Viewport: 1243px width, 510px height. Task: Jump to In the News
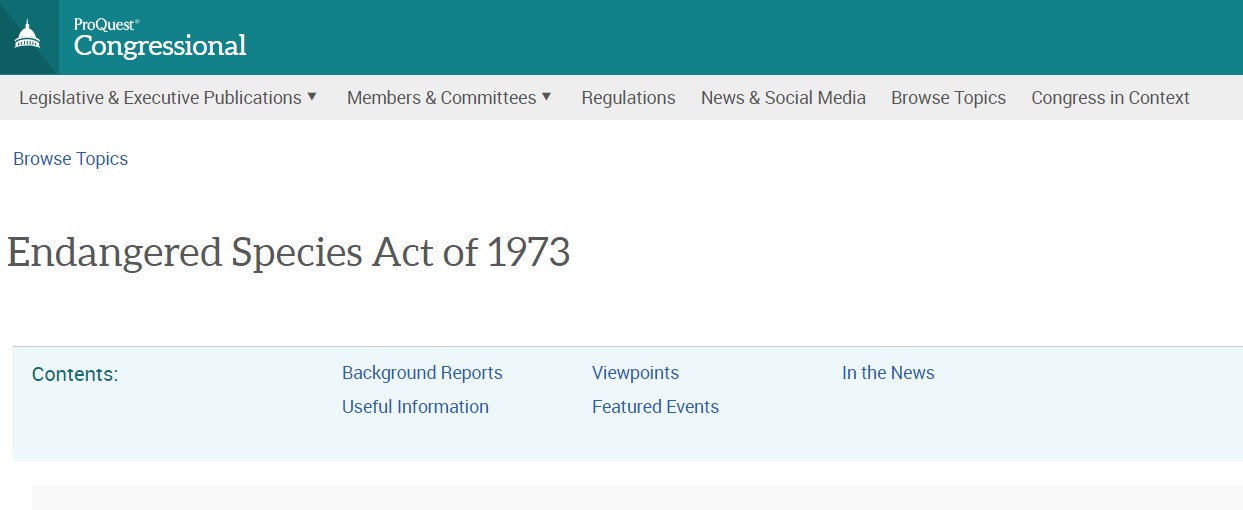(x=888, y=373)
